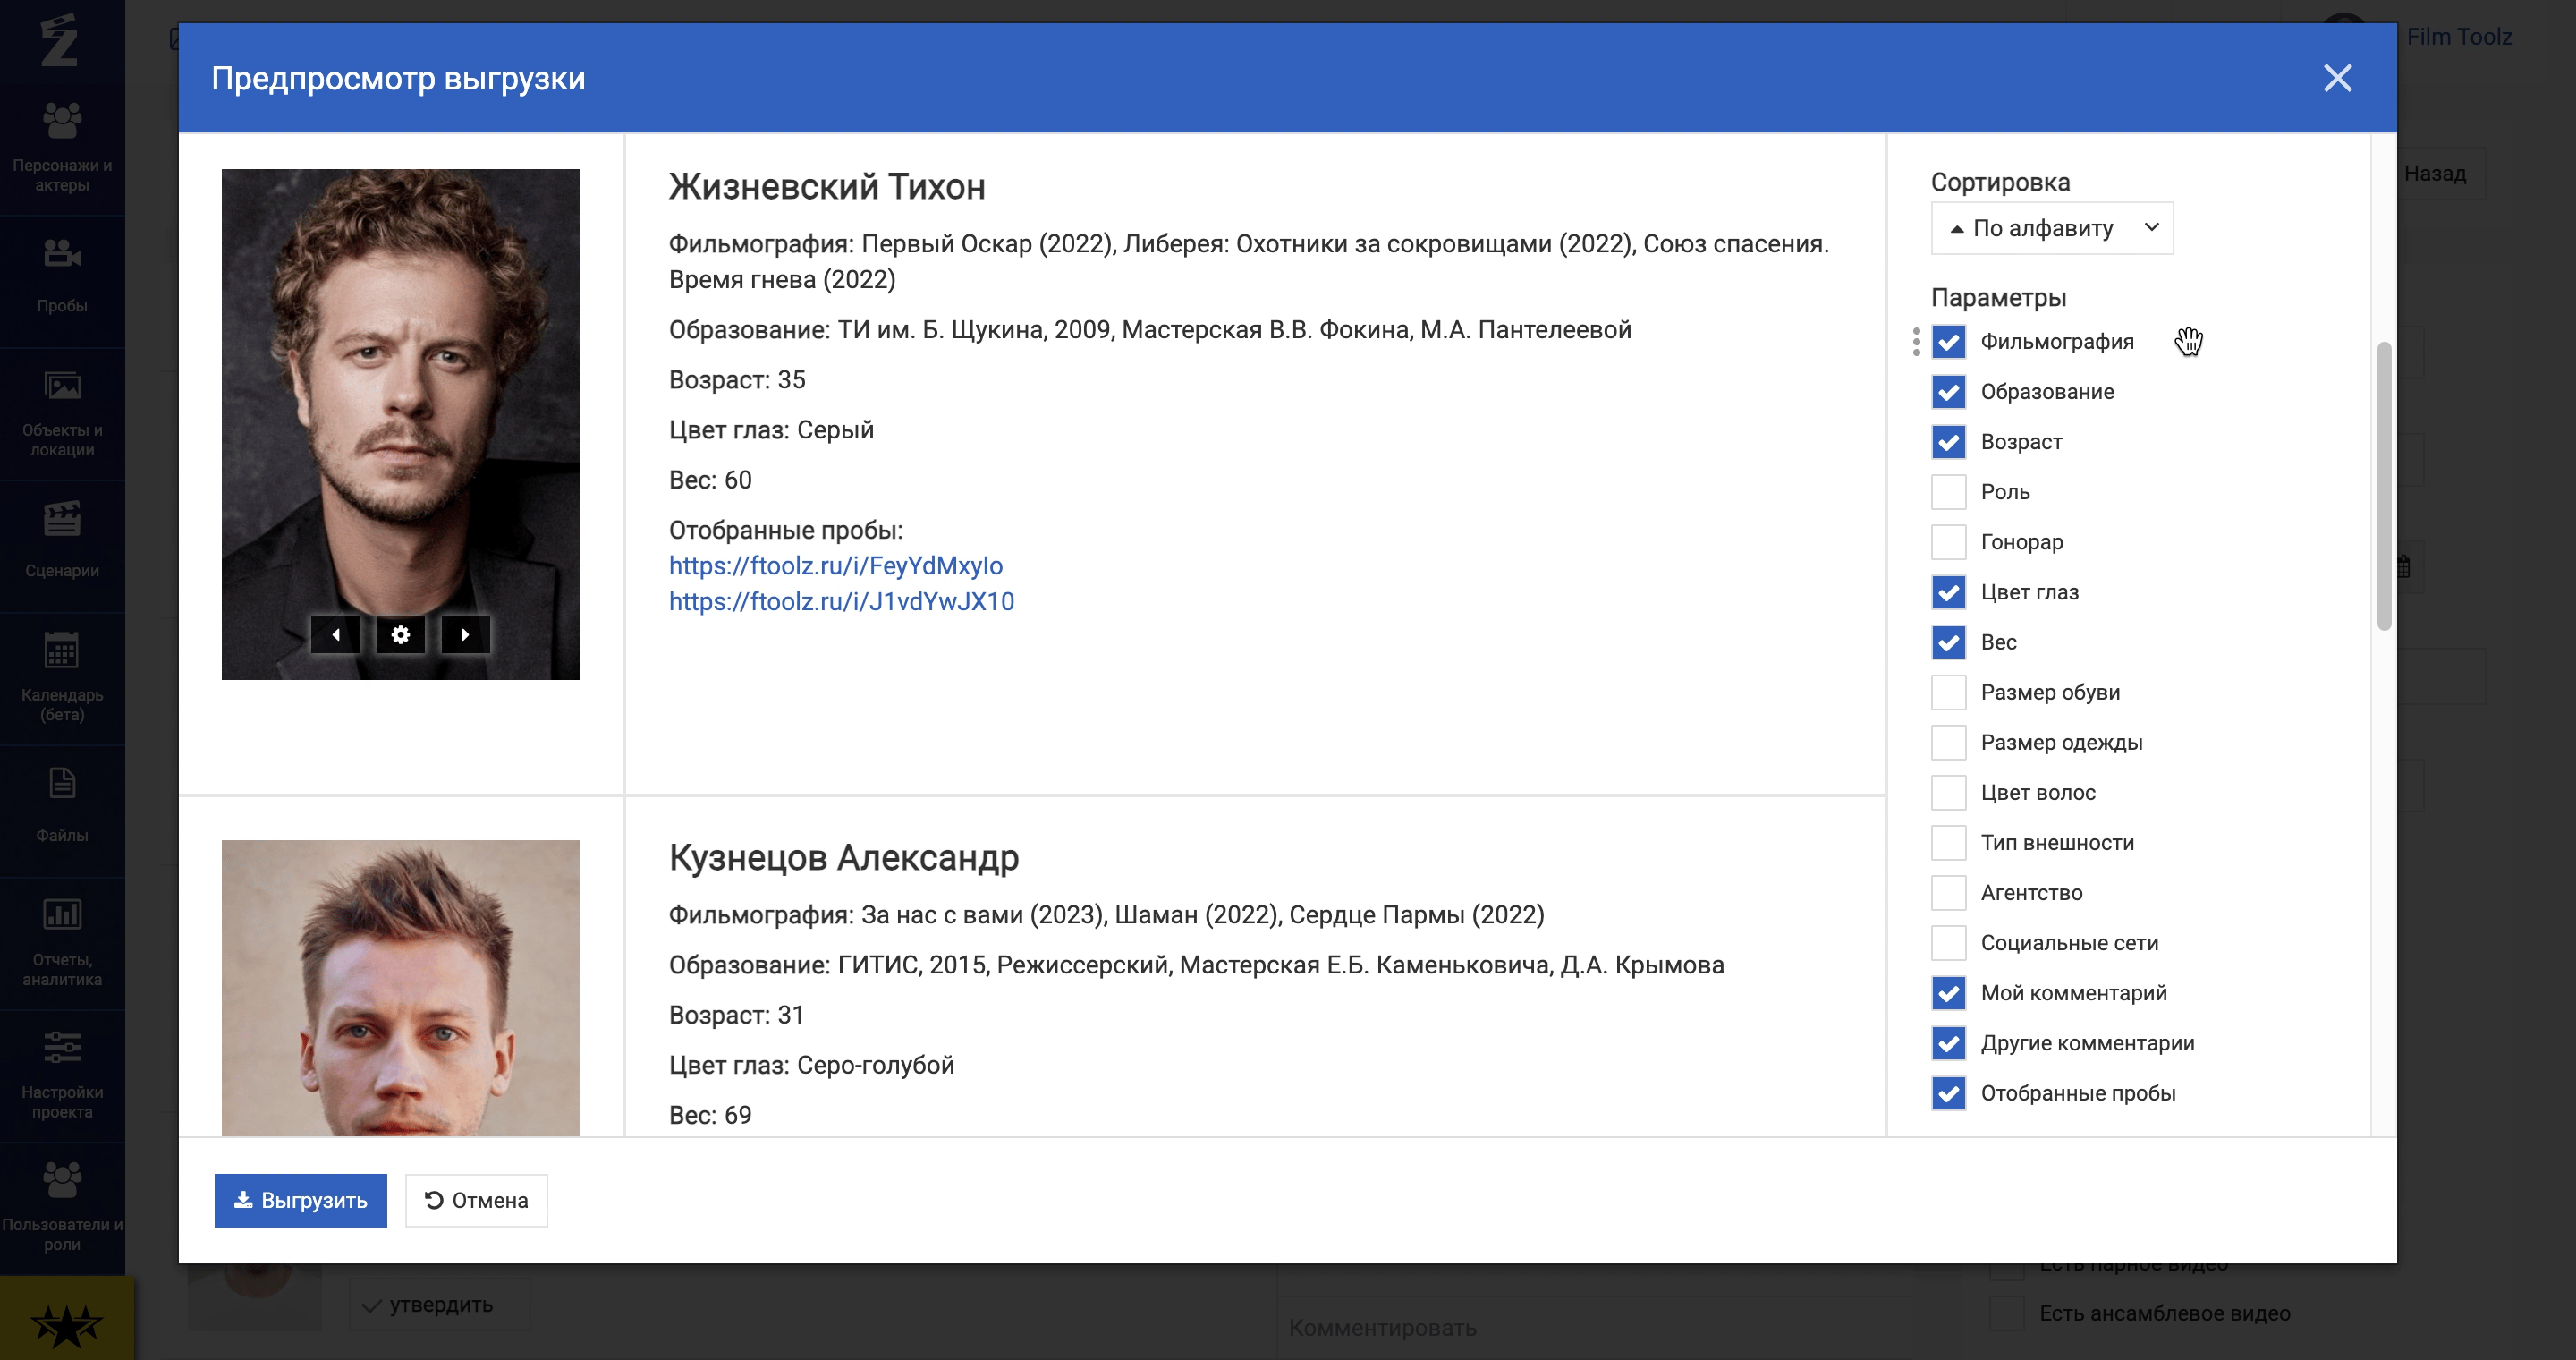2576x1360 pixels.
Task: Click the Film Toolz Z logo
Action: (59, 40)
